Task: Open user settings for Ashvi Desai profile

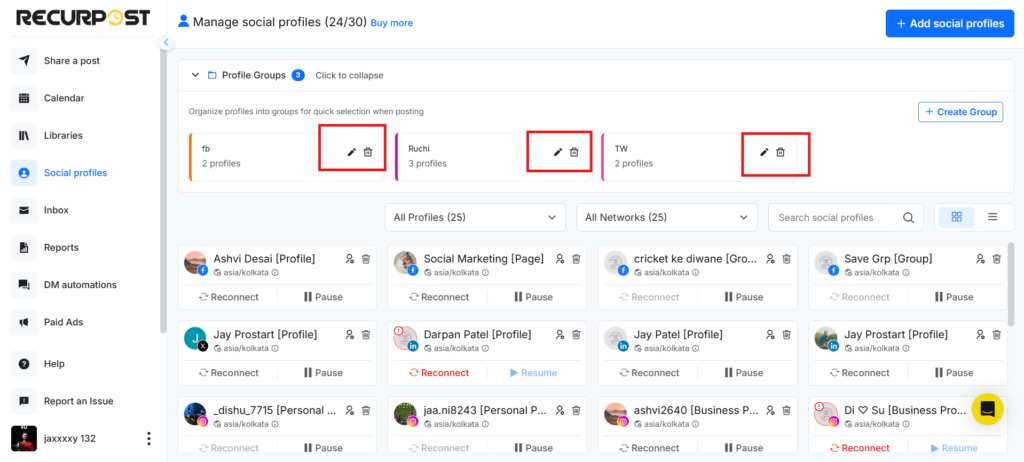Action: point(349,259)
